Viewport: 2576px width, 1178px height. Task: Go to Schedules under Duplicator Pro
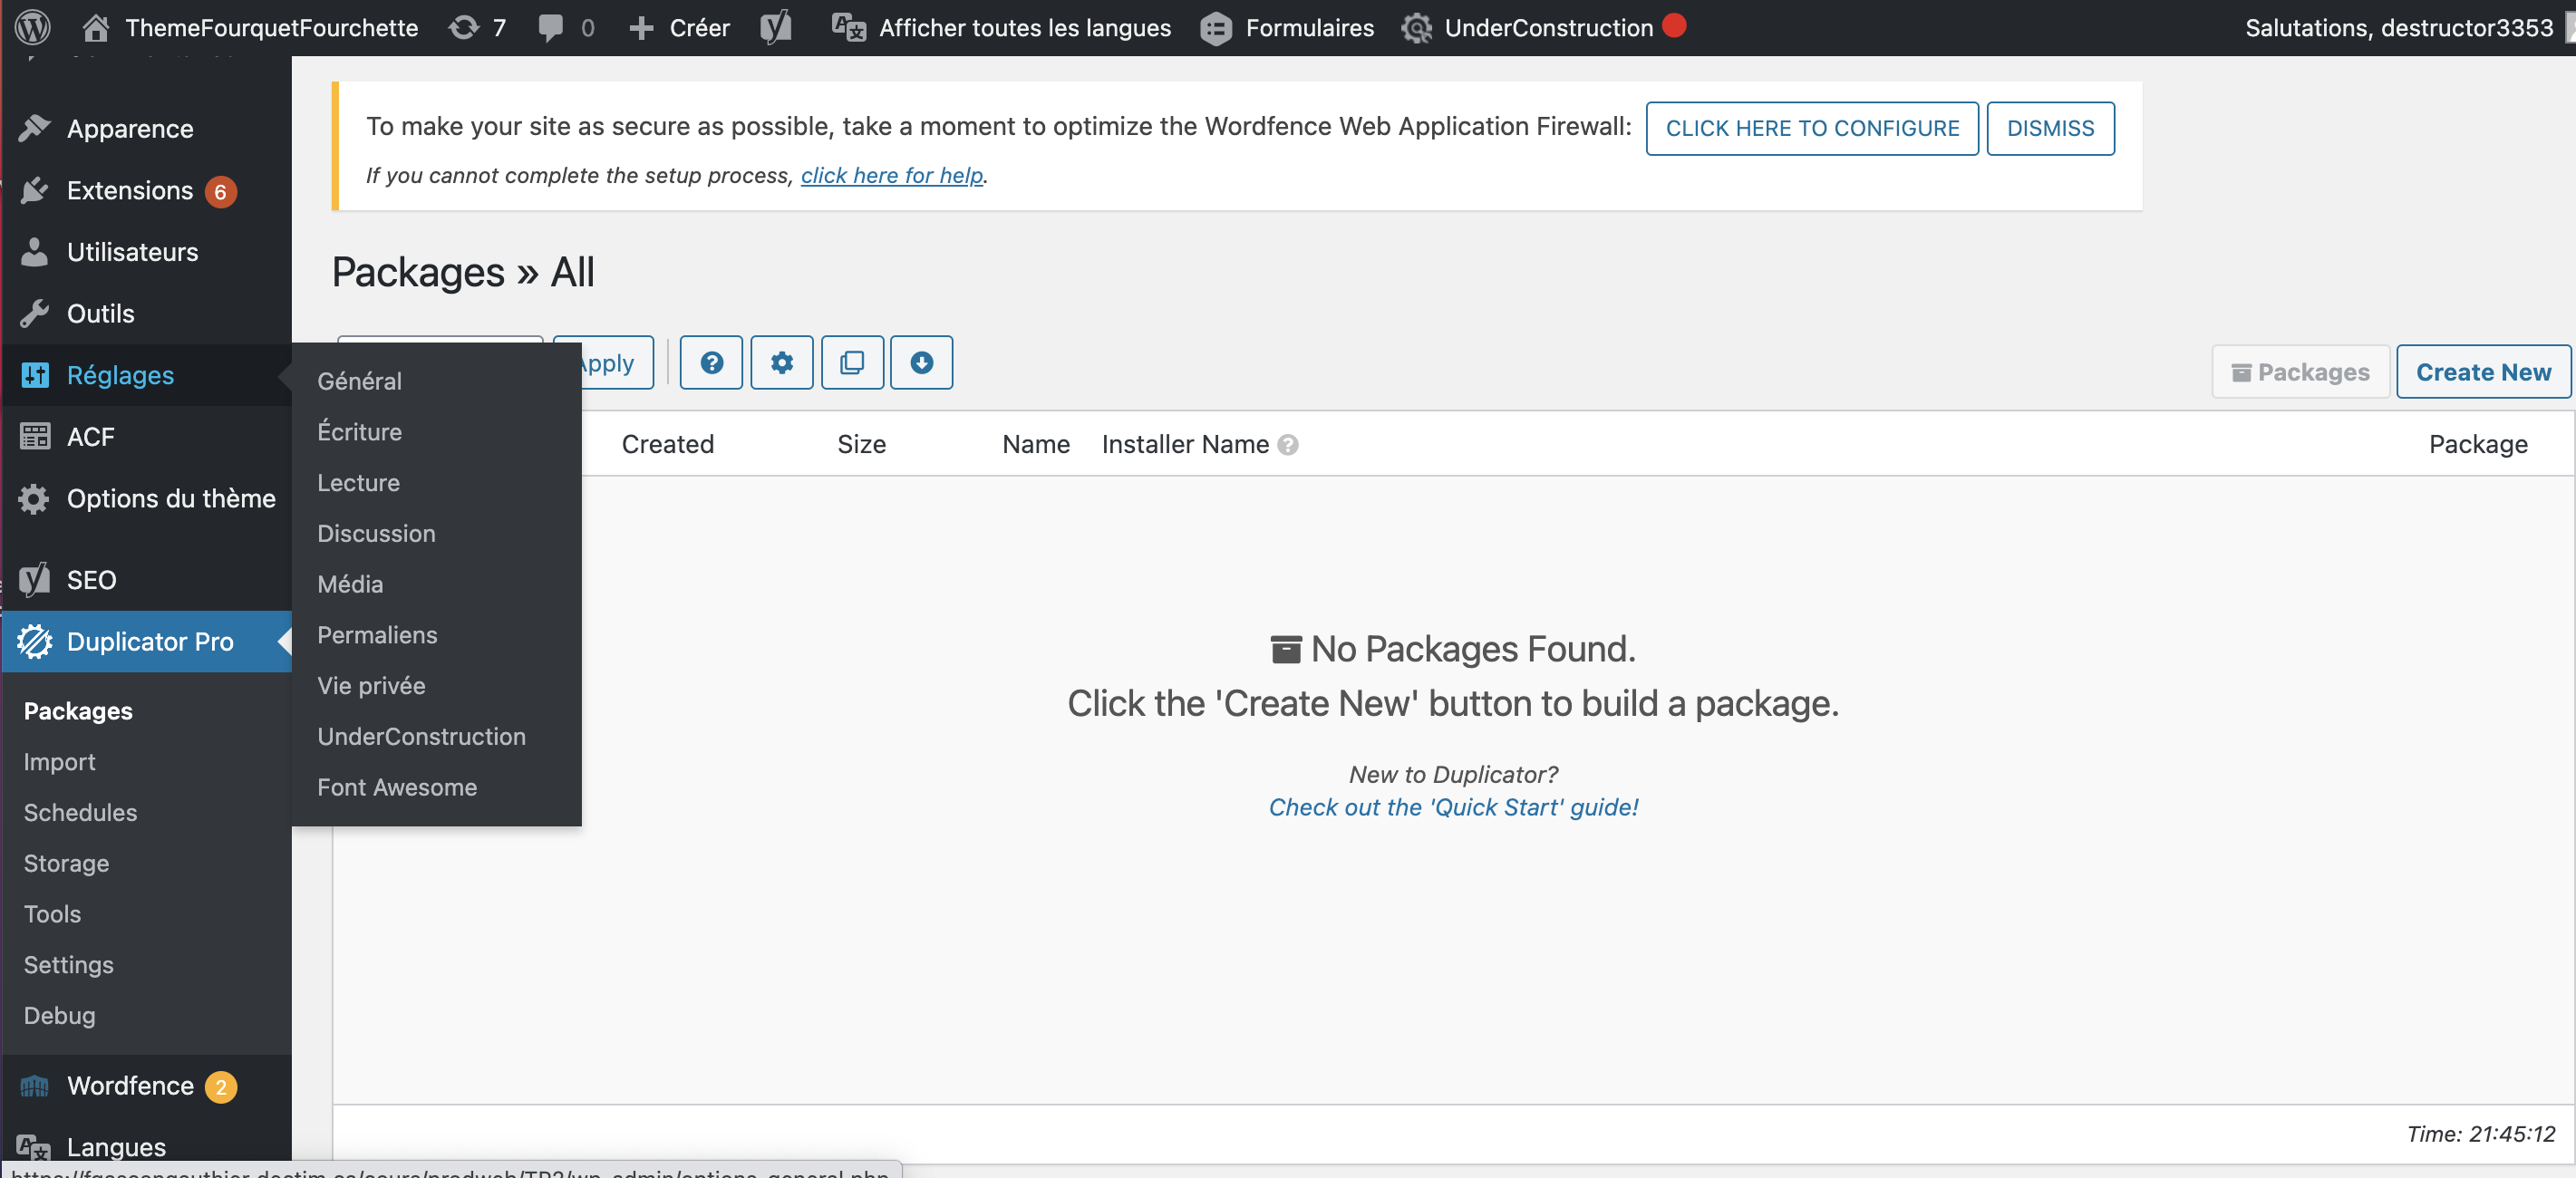[80, 812]
